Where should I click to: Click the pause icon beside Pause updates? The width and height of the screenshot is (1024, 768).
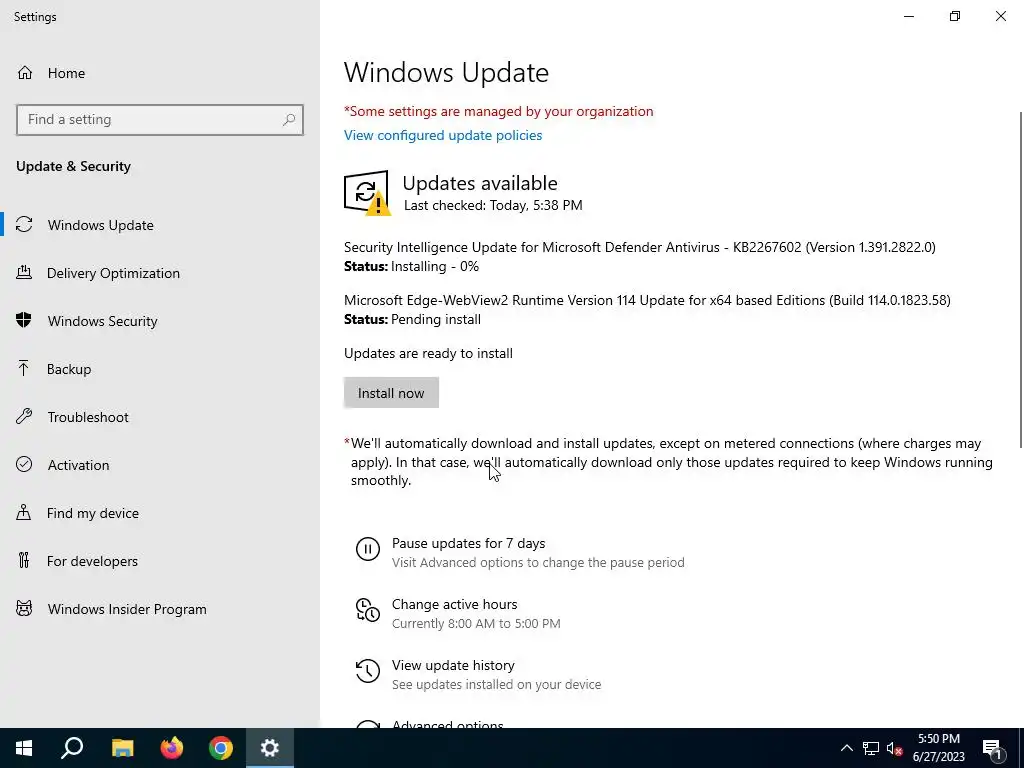[x=368, y=549]
